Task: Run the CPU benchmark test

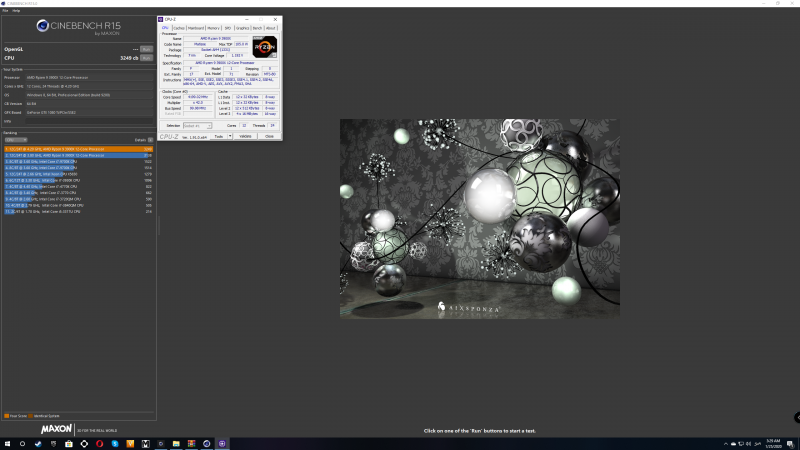Action: 146,58
